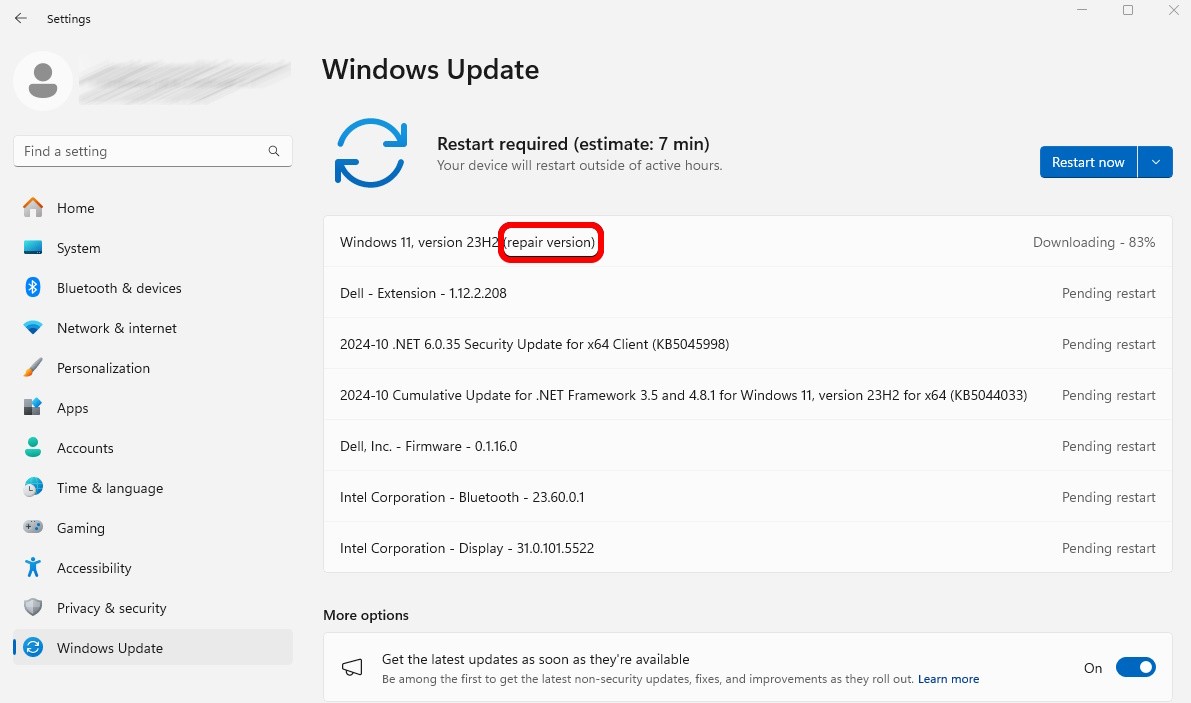Click the back arrow in title bar

click(x=20, y=19)
